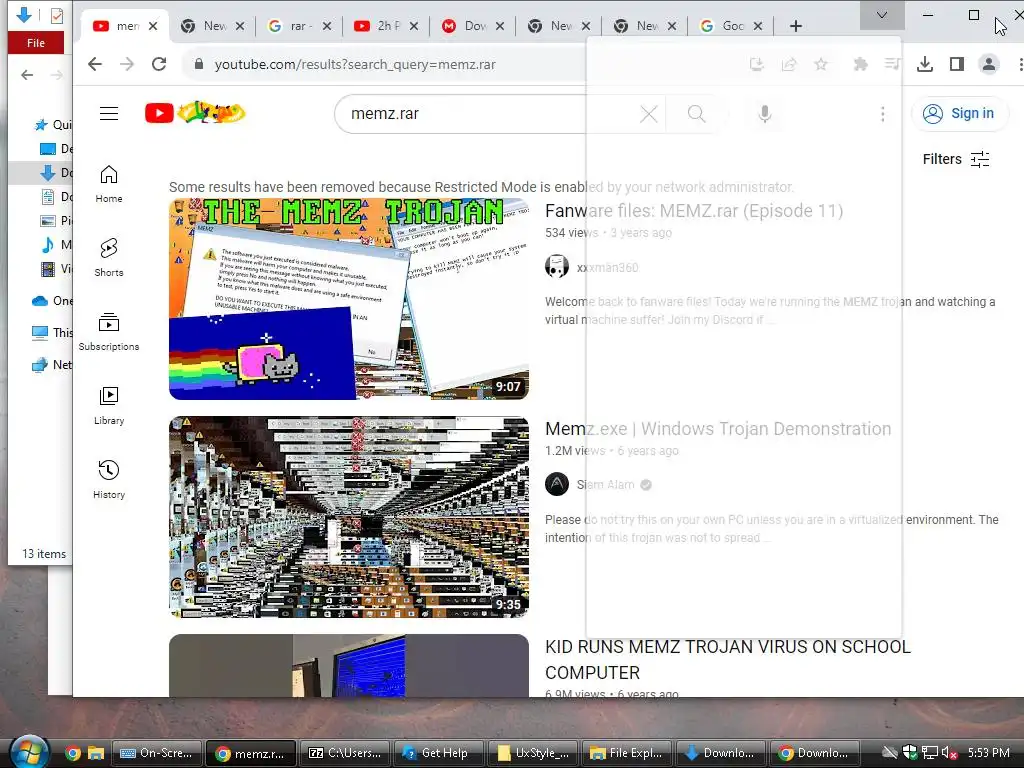This screenshot has width=1024, height=768.
Task: Open 7-Zip C:\Users taskbar button
Action: (x=345, y=753)
